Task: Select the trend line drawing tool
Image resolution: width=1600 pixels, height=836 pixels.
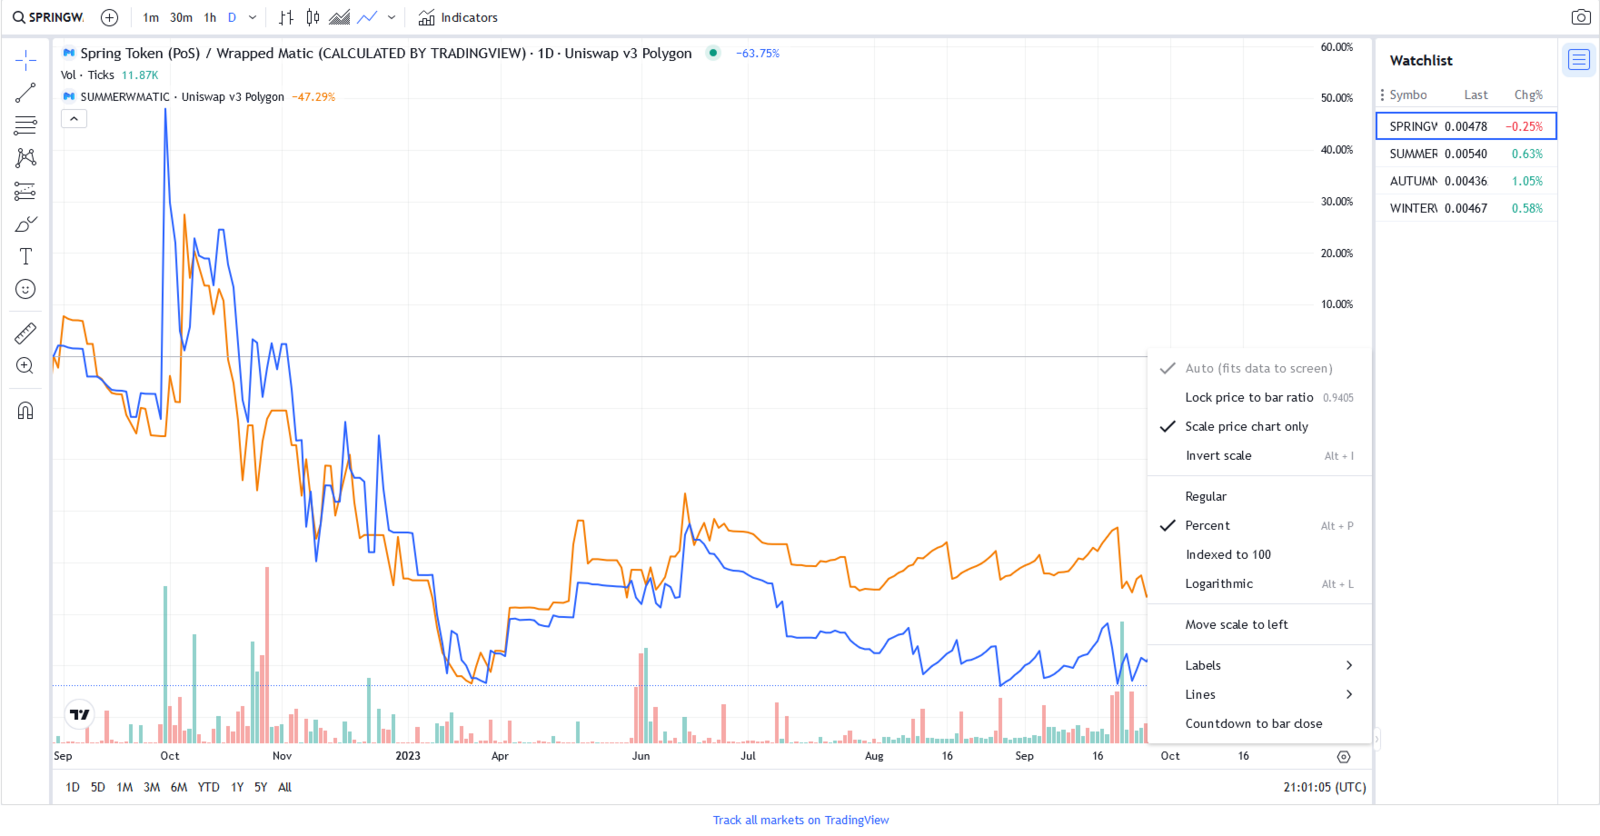Action: pos(26,93)
